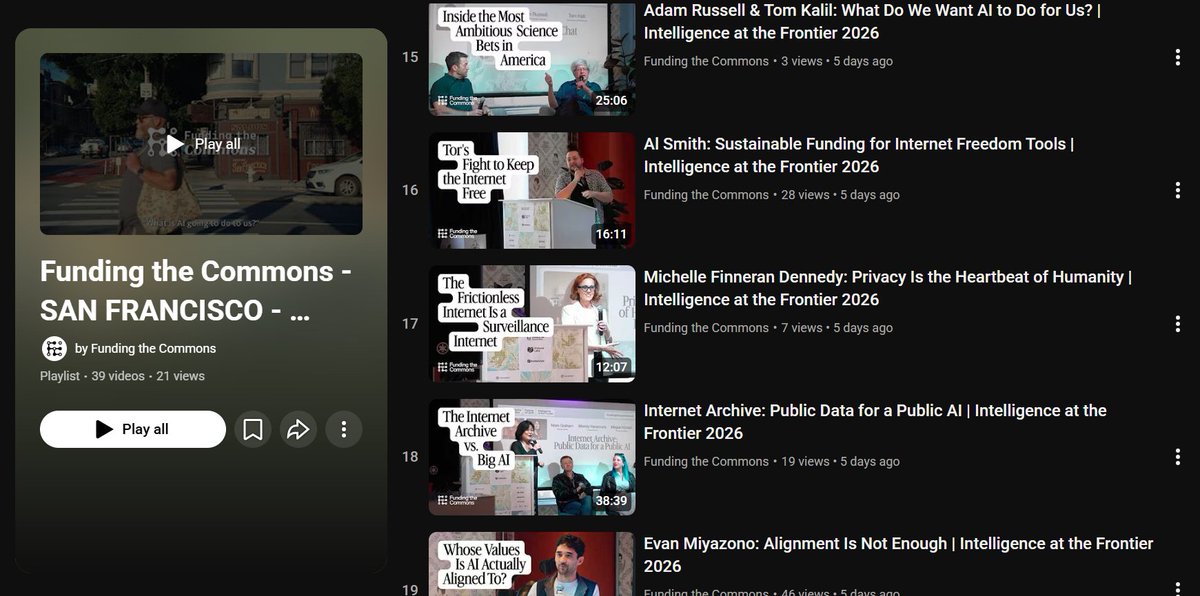This screenshot has width=1200, height=596.
Task: Open options menu for Adam Russell video
Action: pyautogui.click(x=1177, y=57)
